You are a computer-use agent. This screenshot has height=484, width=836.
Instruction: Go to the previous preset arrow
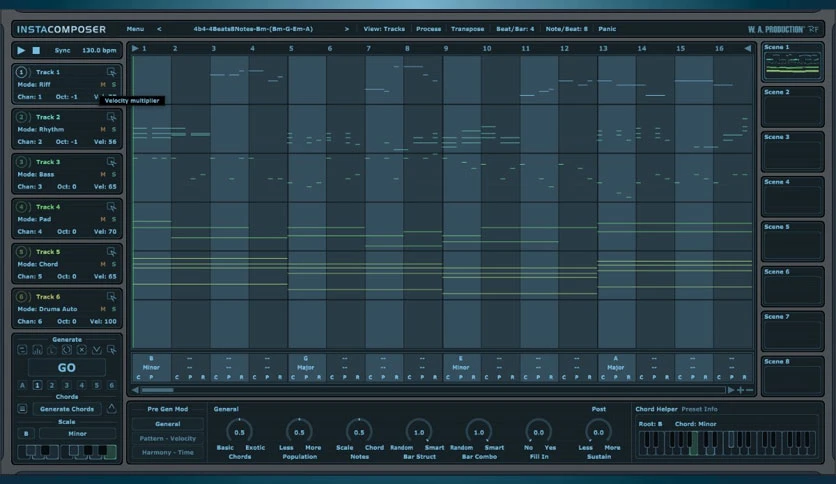click(x=159, y=29)
